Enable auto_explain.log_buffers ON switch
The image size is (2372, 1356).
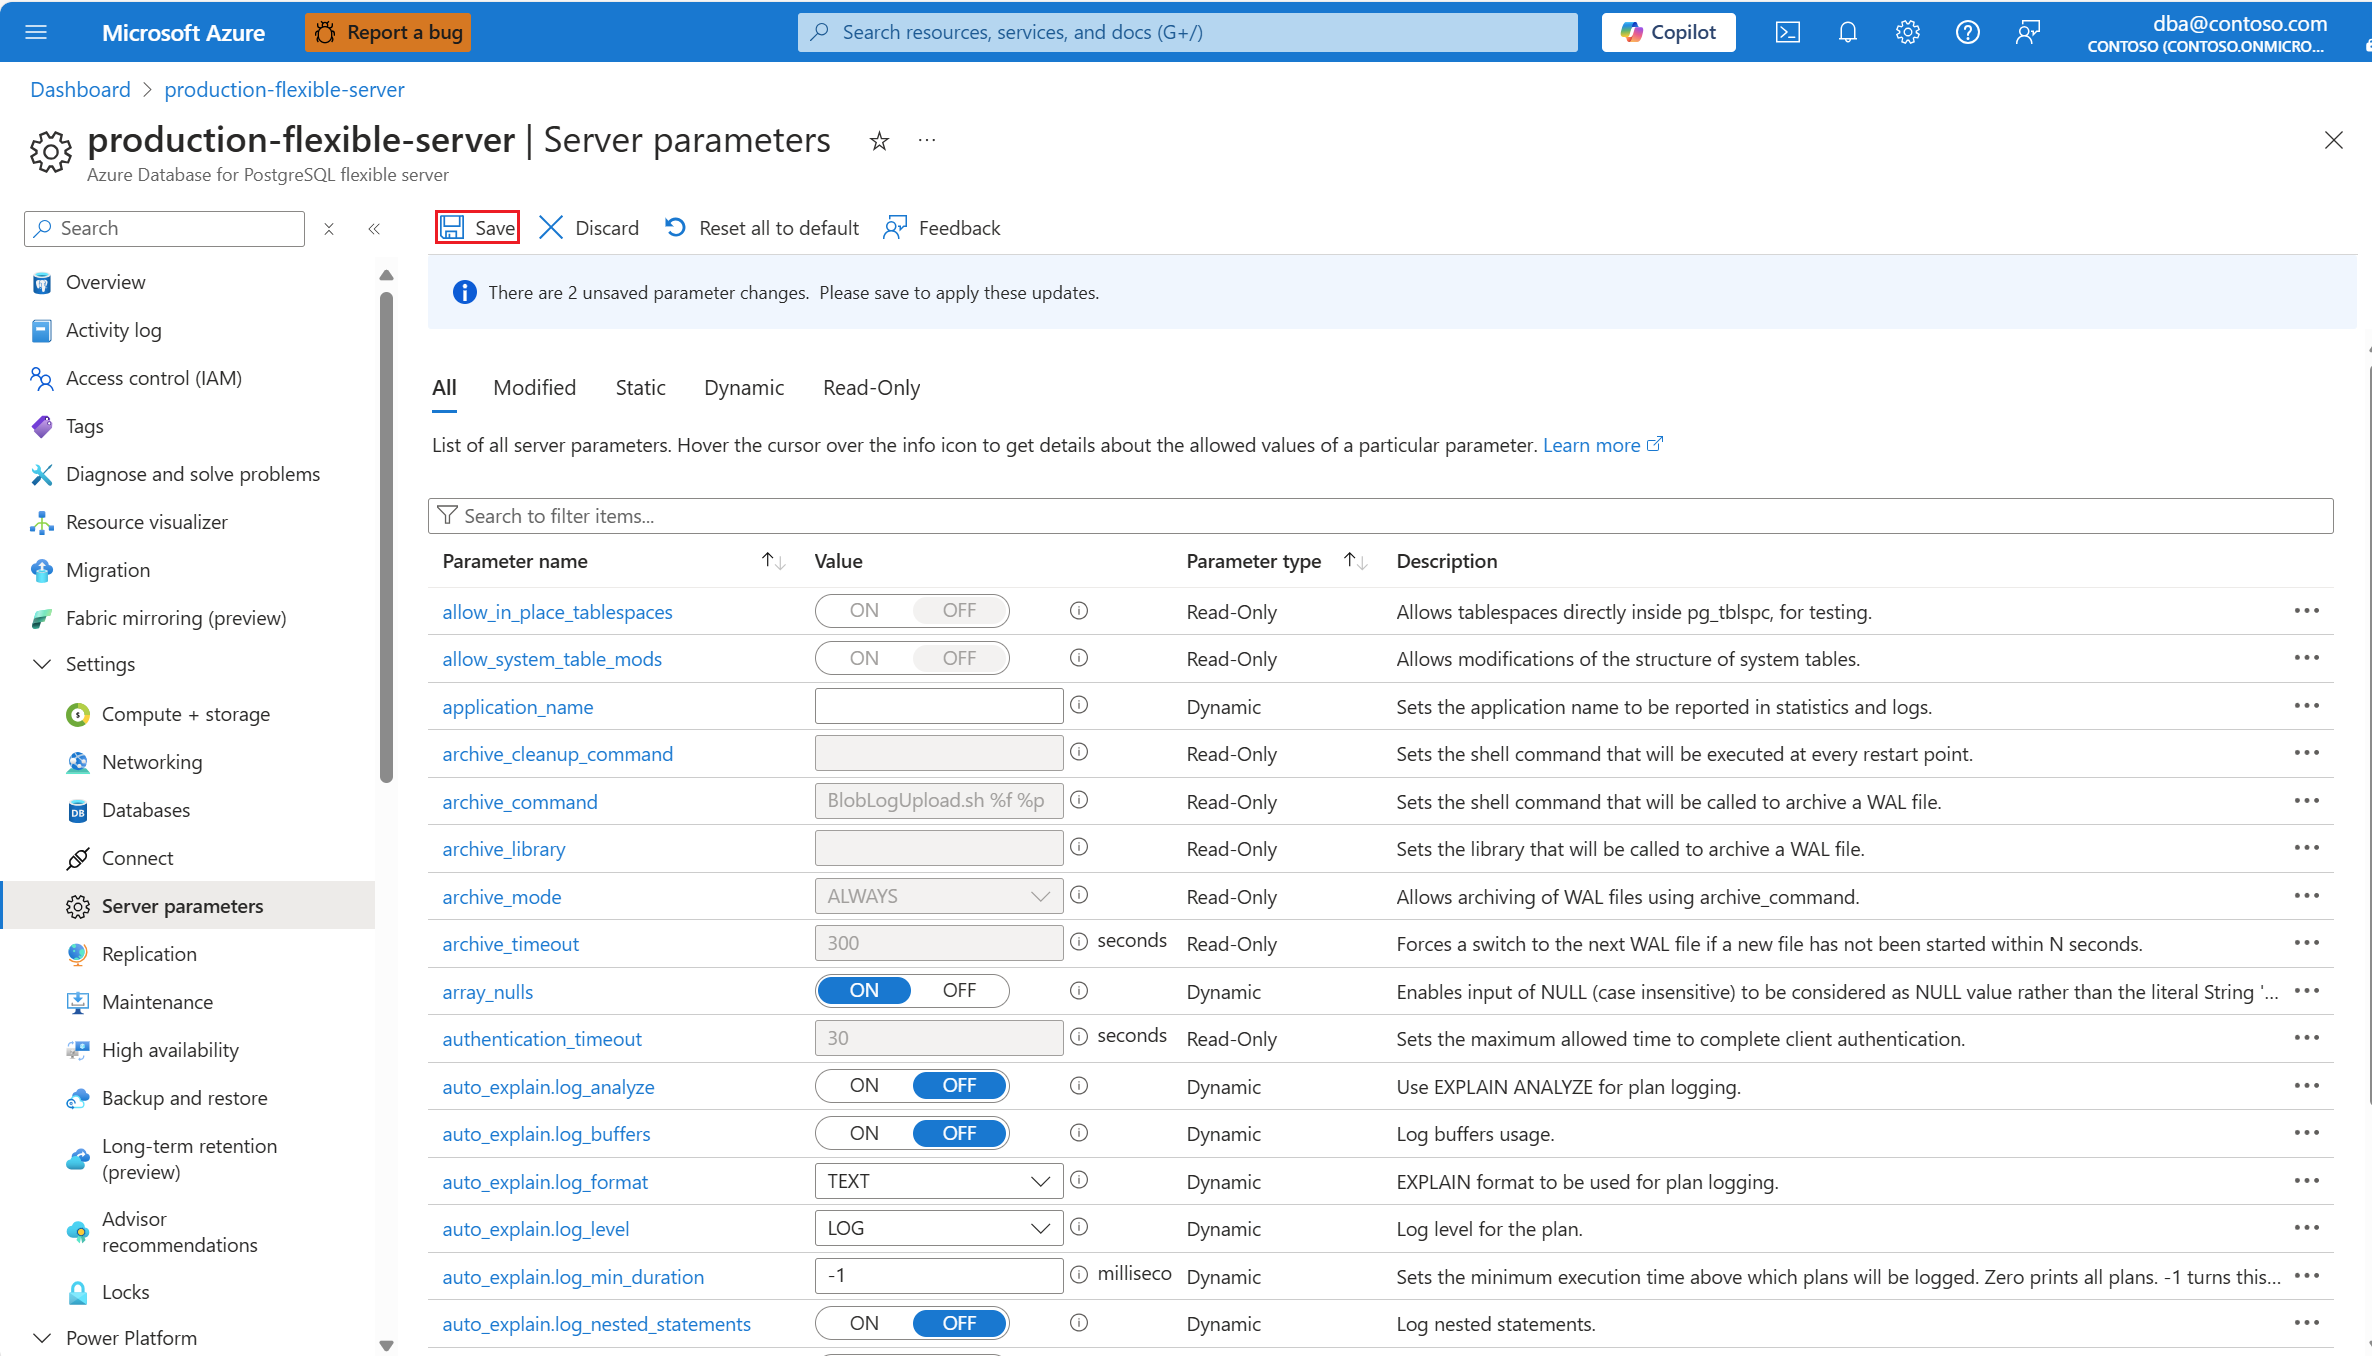(864, 1133)
